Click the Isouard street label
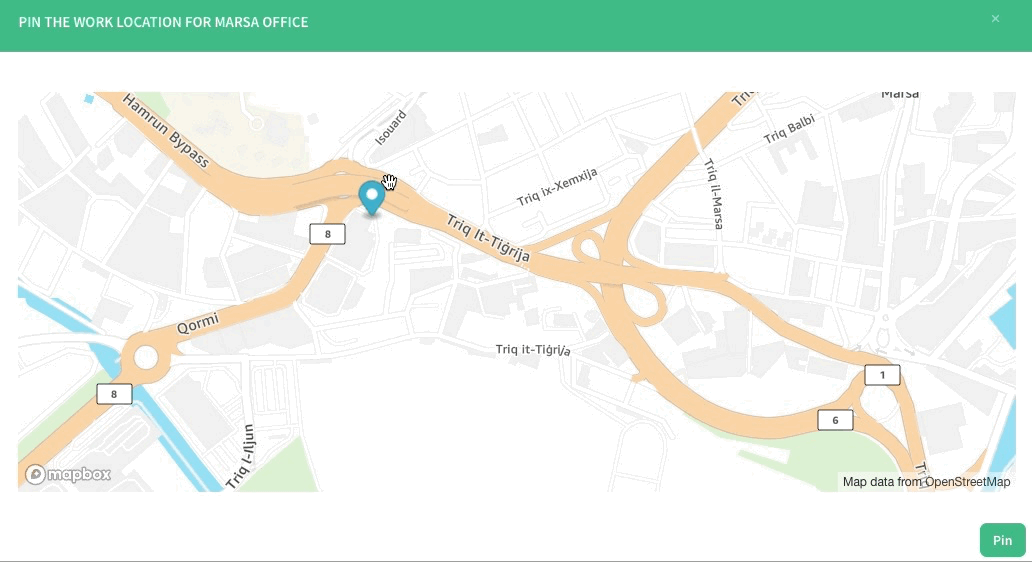Viewport: 1032px width, 562px height. click(393, 128)
